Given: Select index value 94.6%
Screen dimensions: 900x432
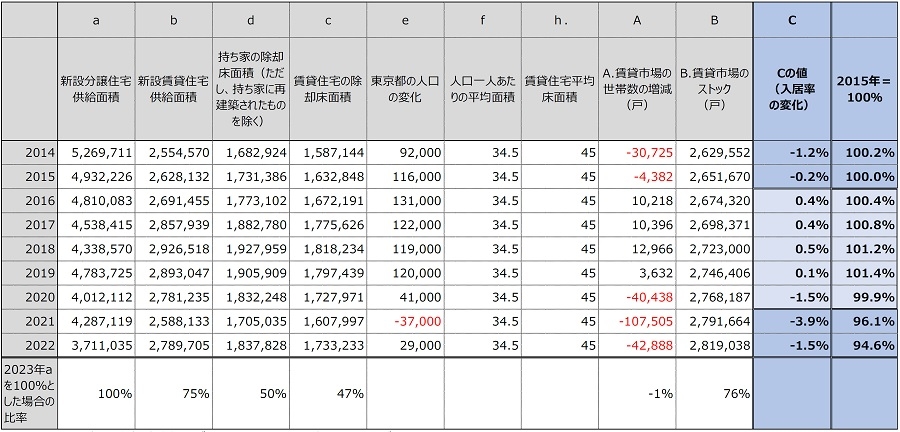Looking at the screenshot, I should click(x=865, y=345).
